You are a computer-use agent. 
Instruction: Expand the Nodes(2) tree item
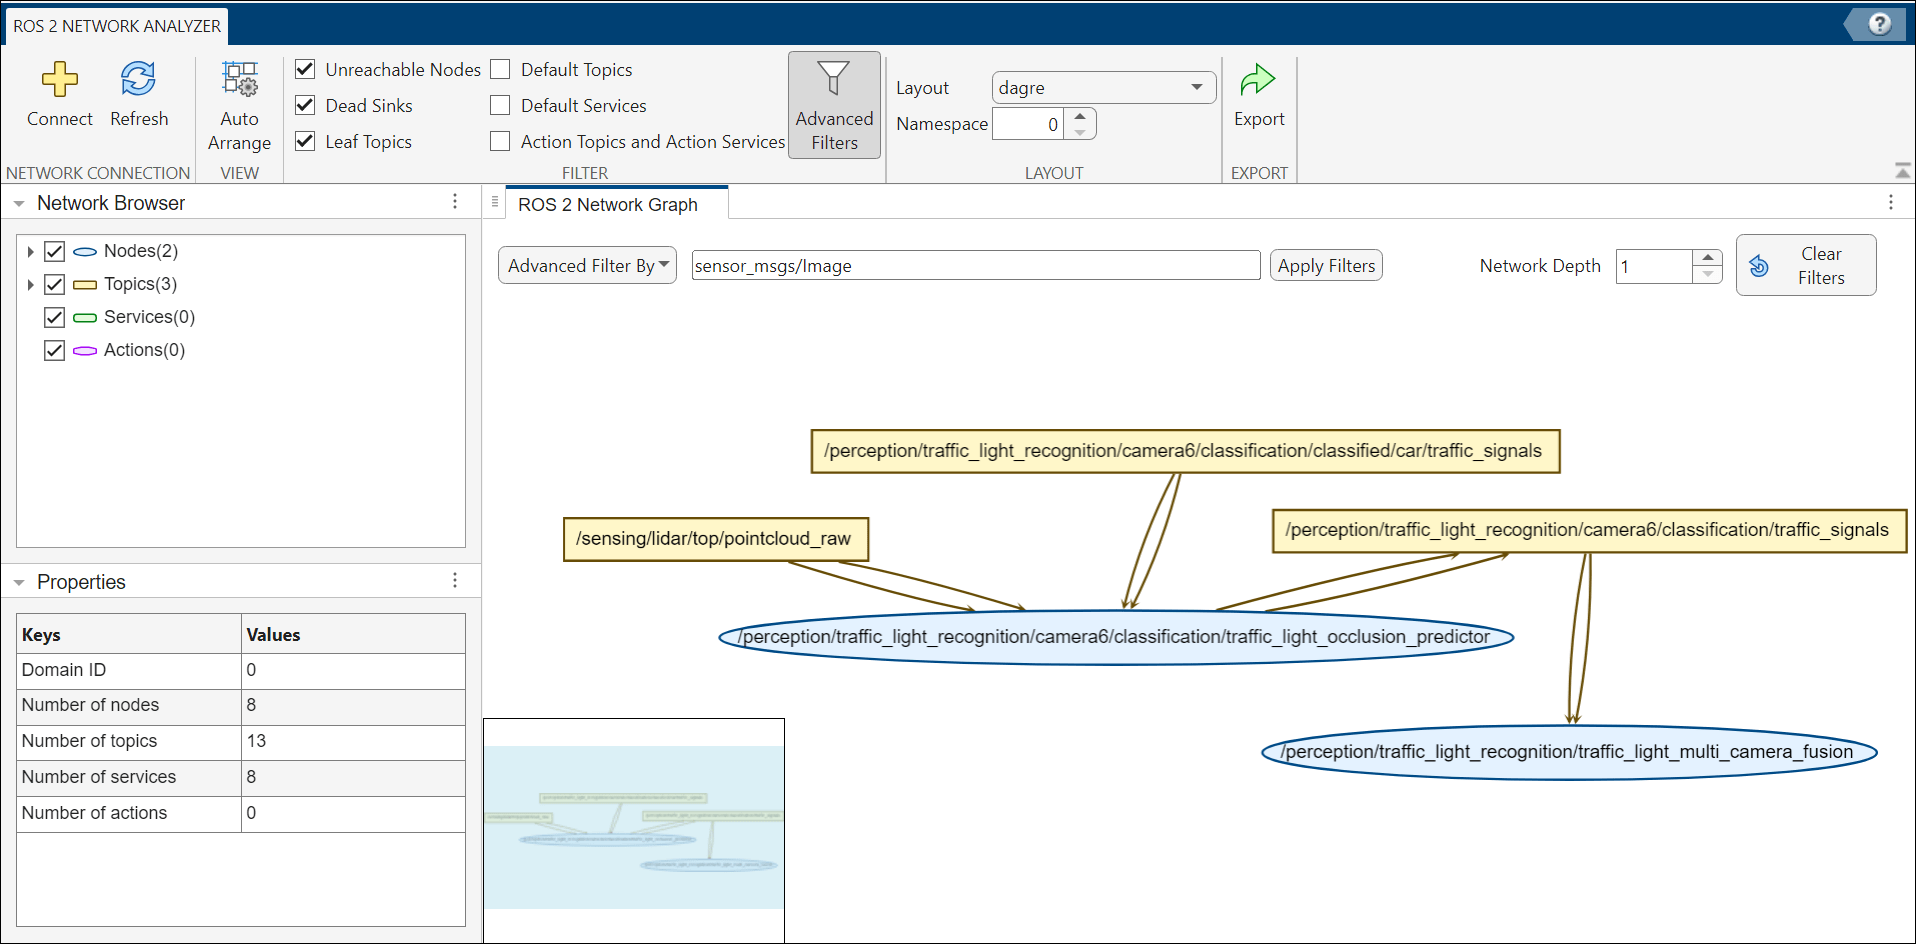point(30,251)
